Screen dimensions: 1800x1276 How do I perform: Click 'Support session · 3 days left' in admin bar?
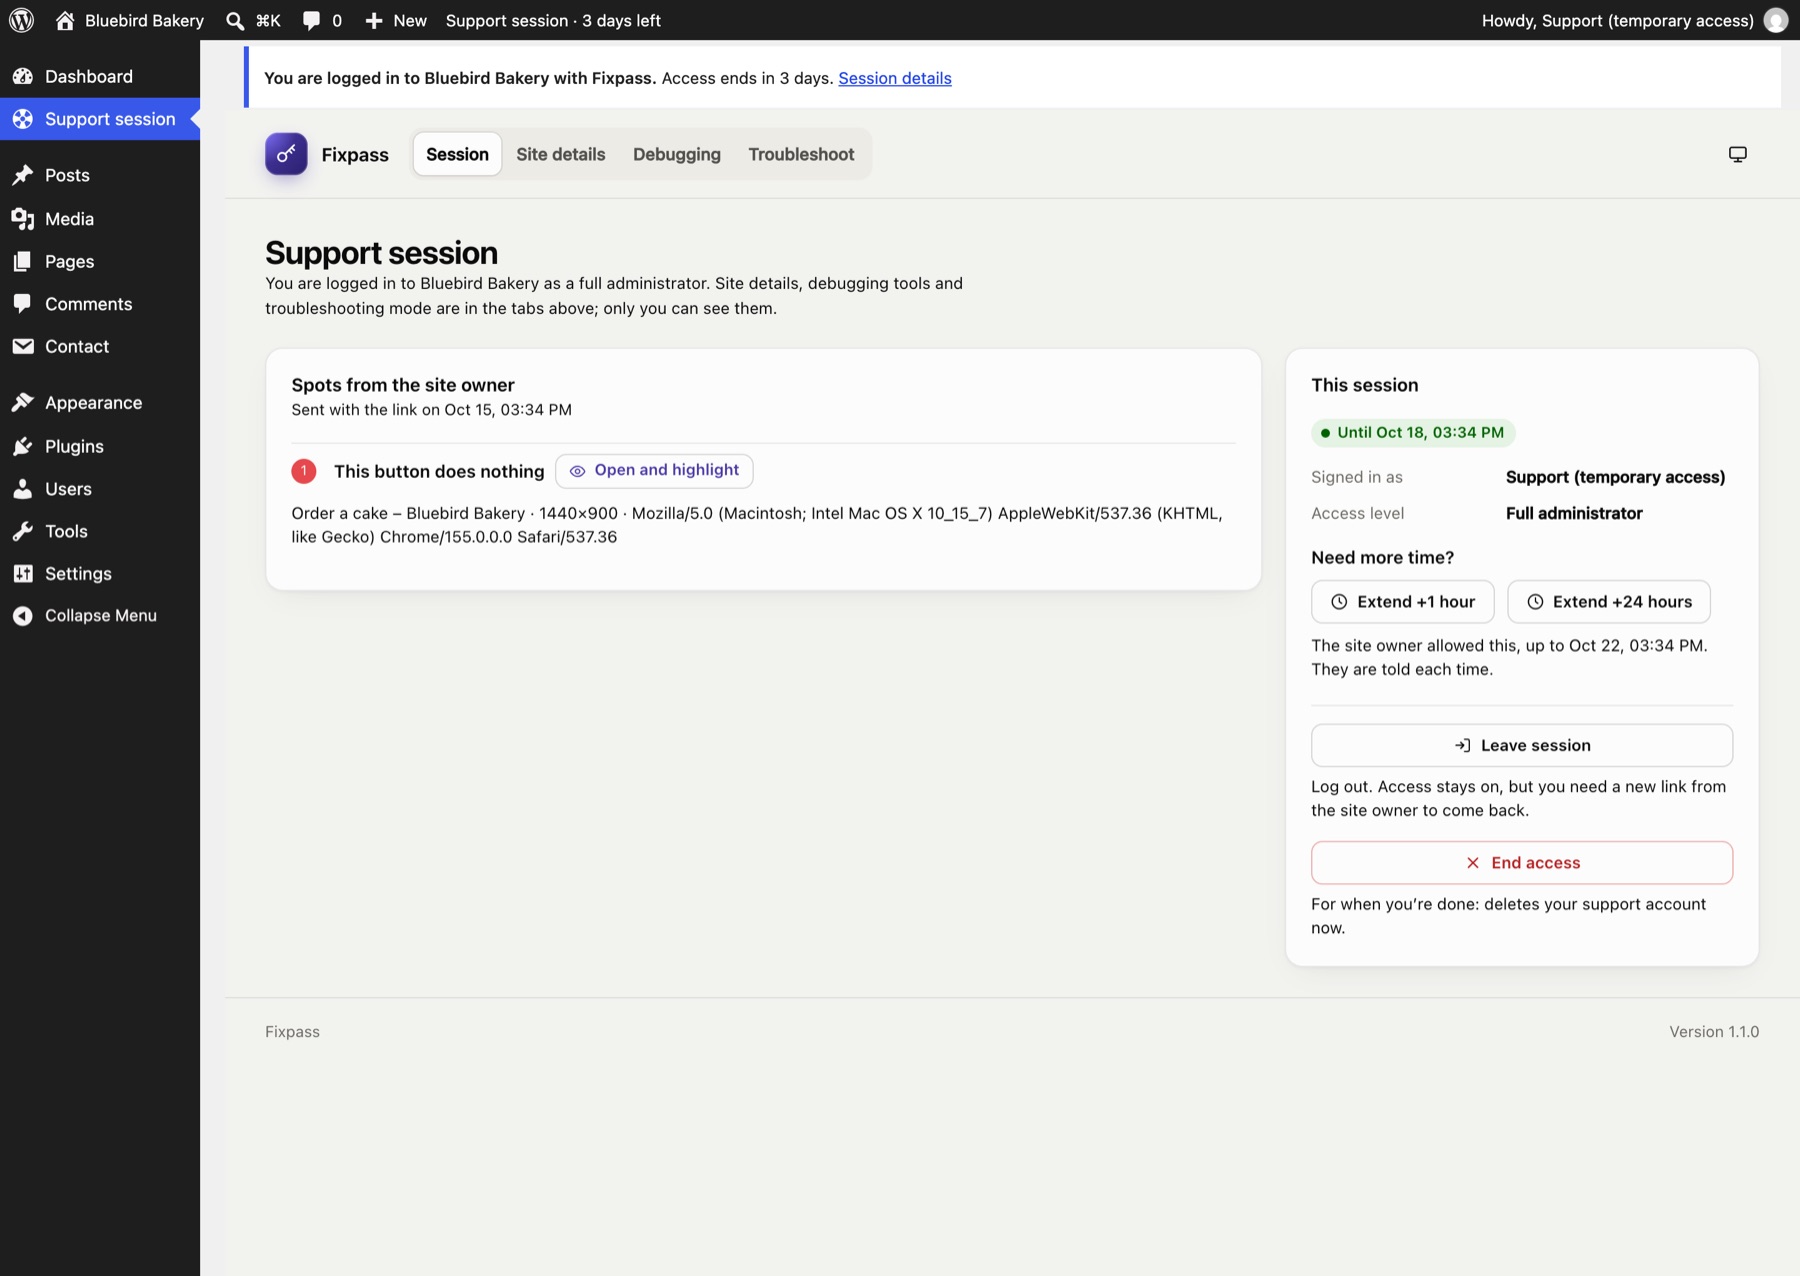(x=553, y=20)
